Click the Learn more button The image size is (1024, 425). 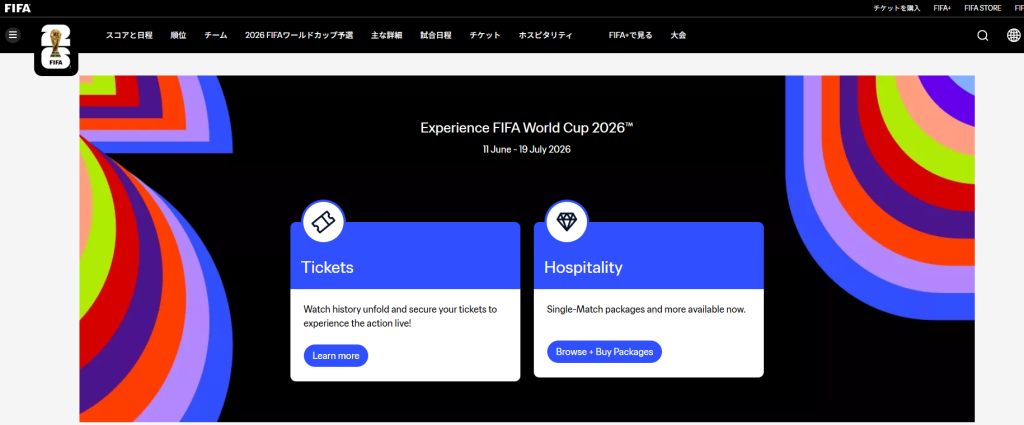[x=336, y=355]
